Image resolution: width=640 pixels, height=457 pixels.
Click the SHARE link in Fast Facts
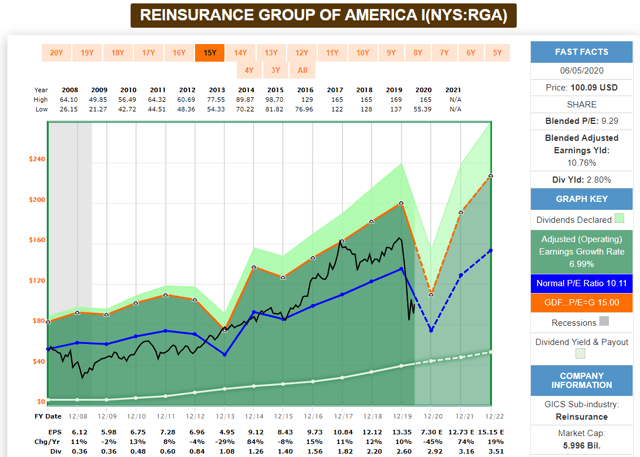point(581,104)
